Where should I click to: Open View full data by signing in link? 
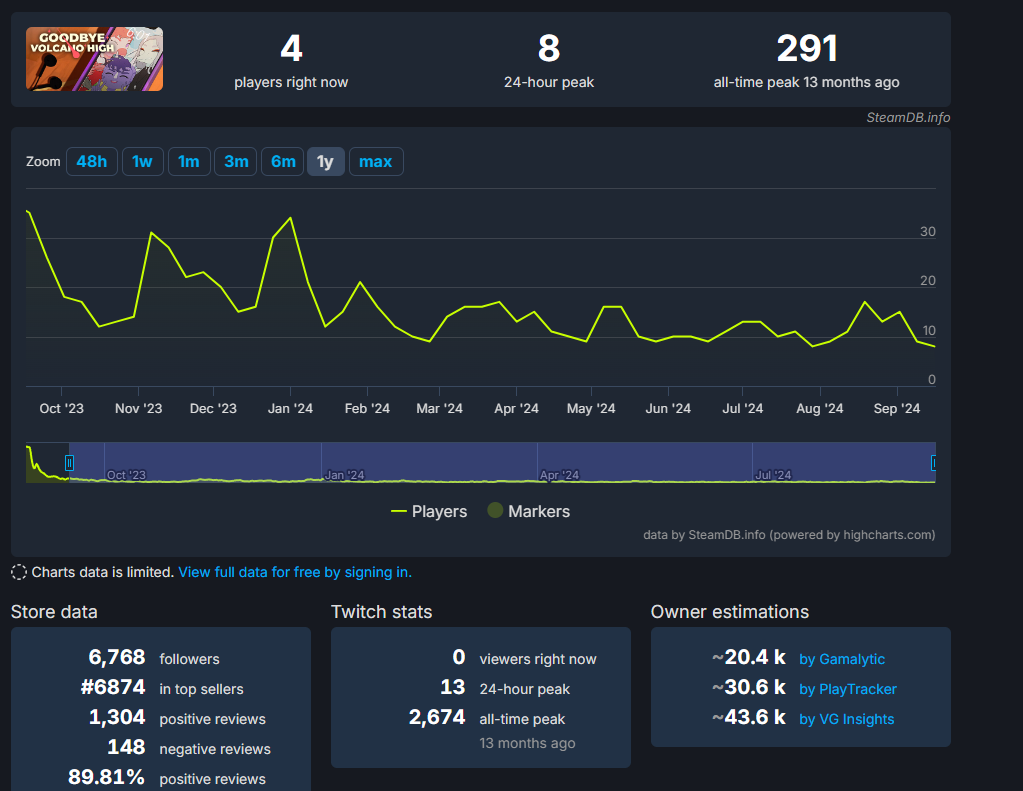(x=295, y=572)
